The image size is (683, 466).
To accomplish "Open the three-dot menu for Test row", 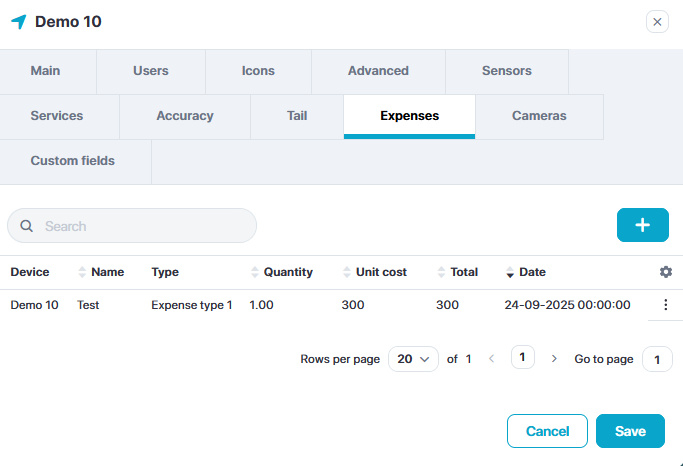I will coord(666,305).
